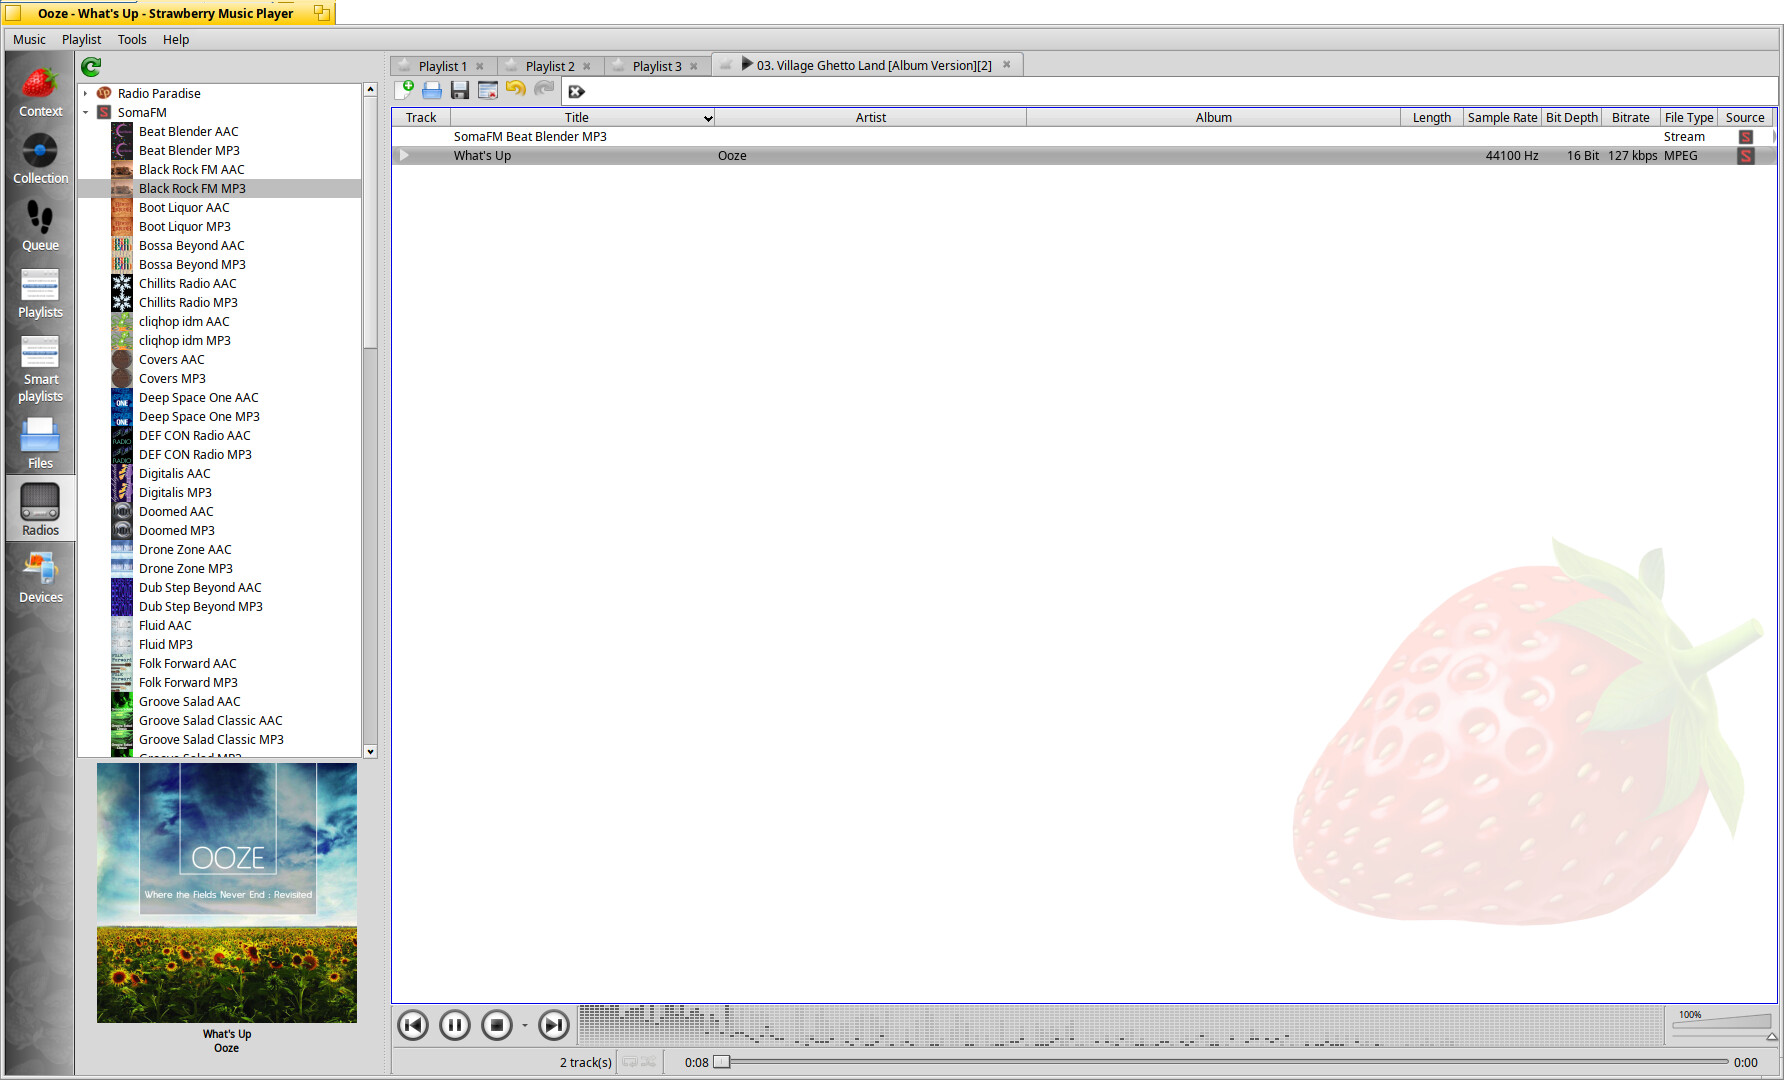Screen dimensions: 1784x1080
Task: Stop playback
Action: [x=497, y=1025]
